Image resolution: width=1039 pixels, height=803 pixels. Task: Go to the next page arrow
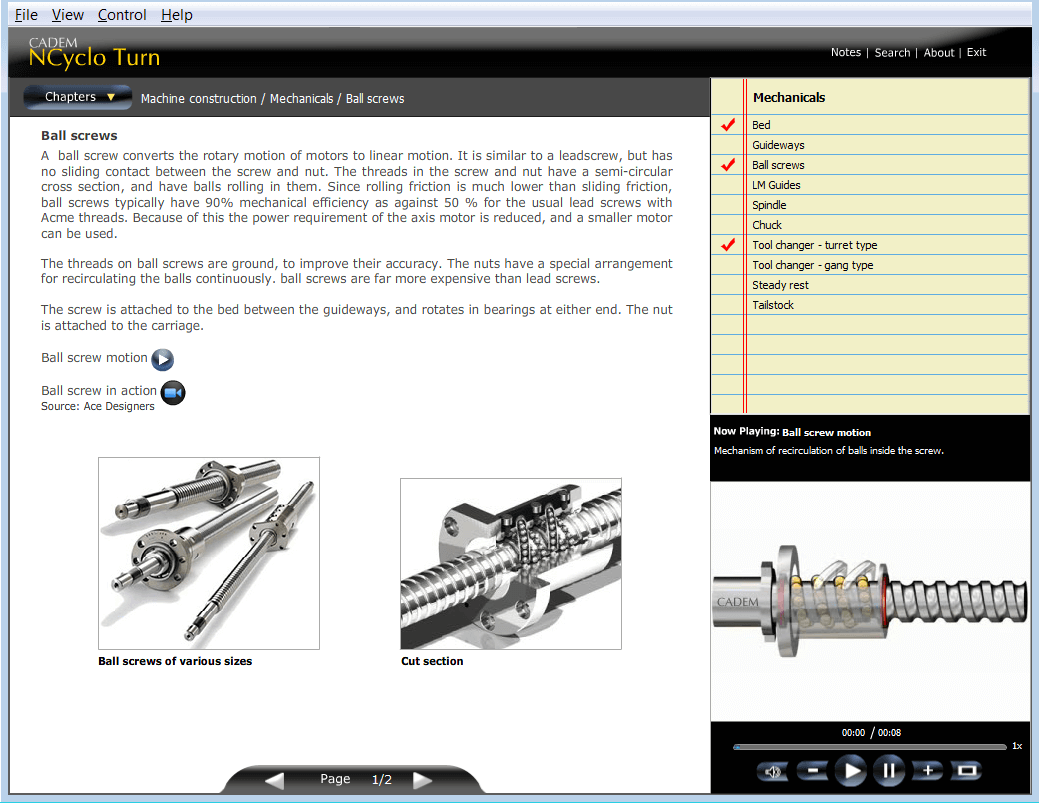pyautogui.click(x=422, y=780)
